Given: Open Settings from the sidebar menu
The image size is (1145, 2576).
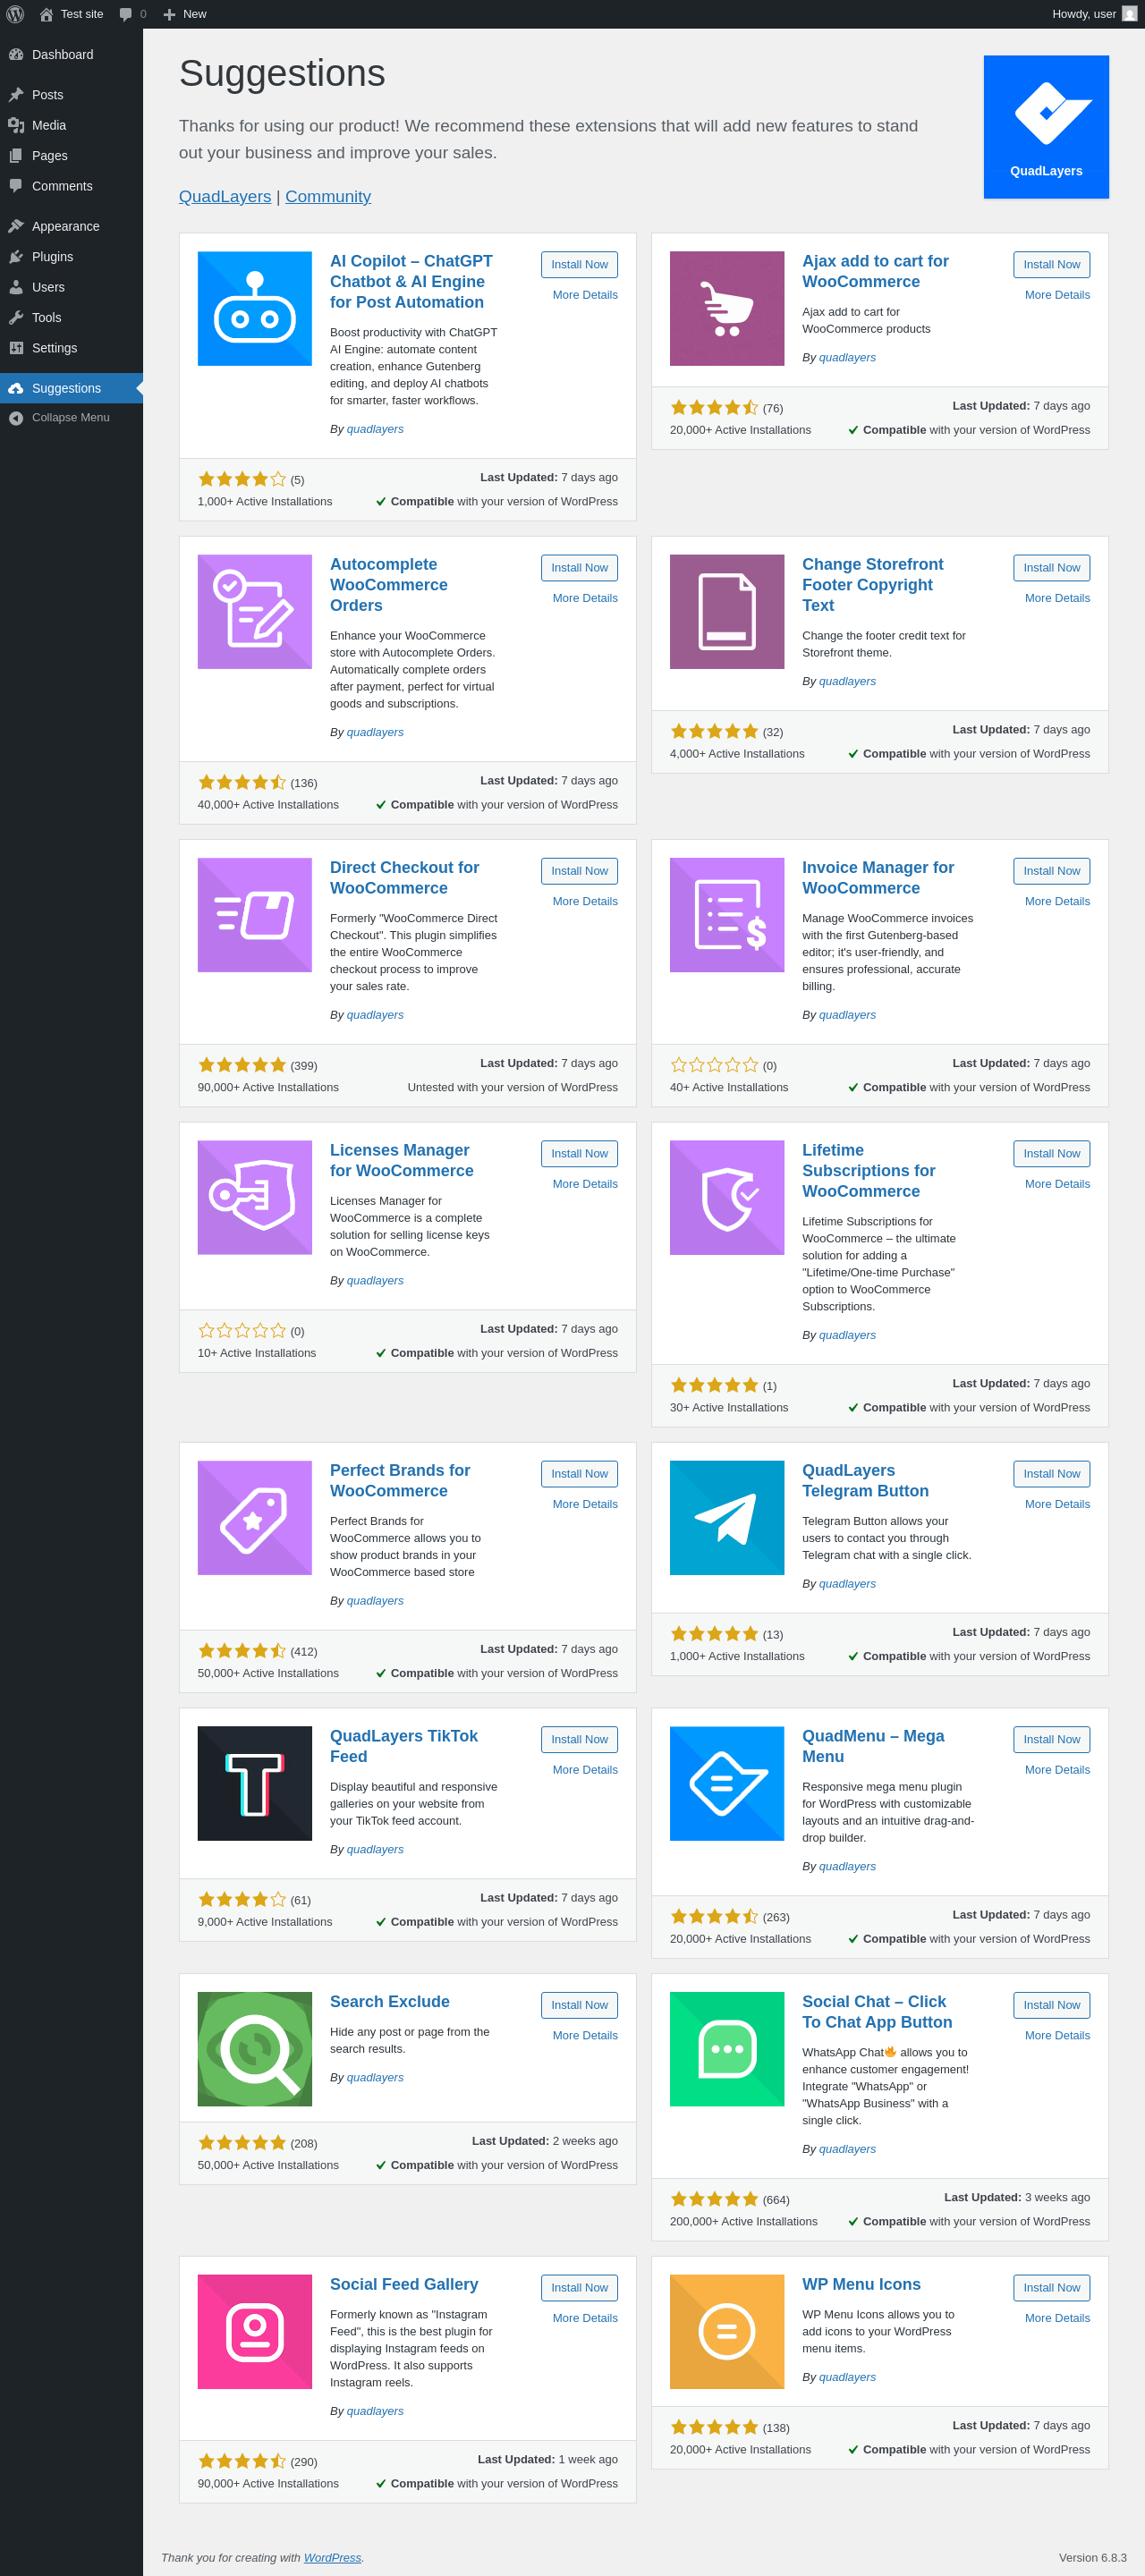Looking at the screenshot, I should (54, 348).
